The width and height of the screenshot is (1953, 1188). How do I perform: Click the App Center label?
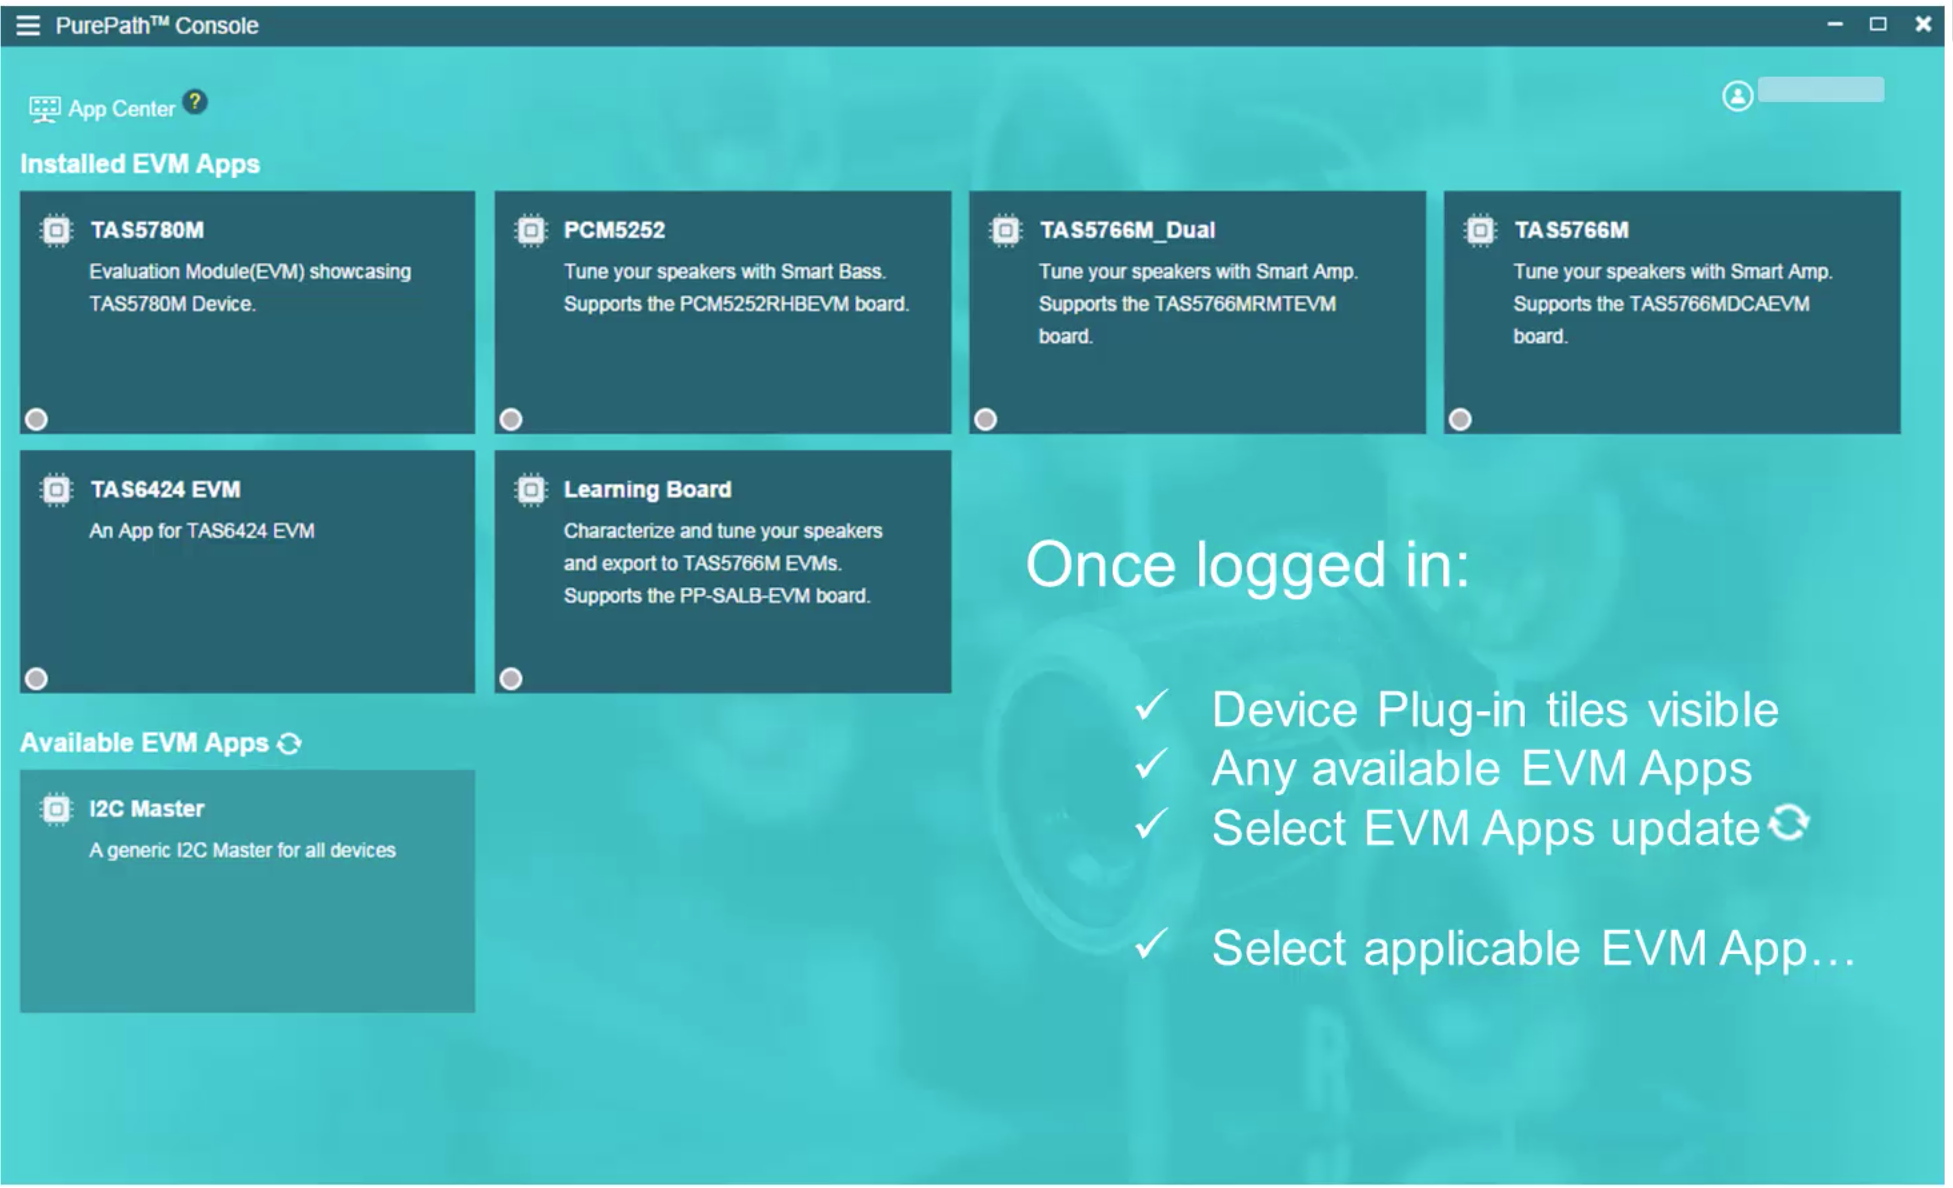[x=121, y=109]
